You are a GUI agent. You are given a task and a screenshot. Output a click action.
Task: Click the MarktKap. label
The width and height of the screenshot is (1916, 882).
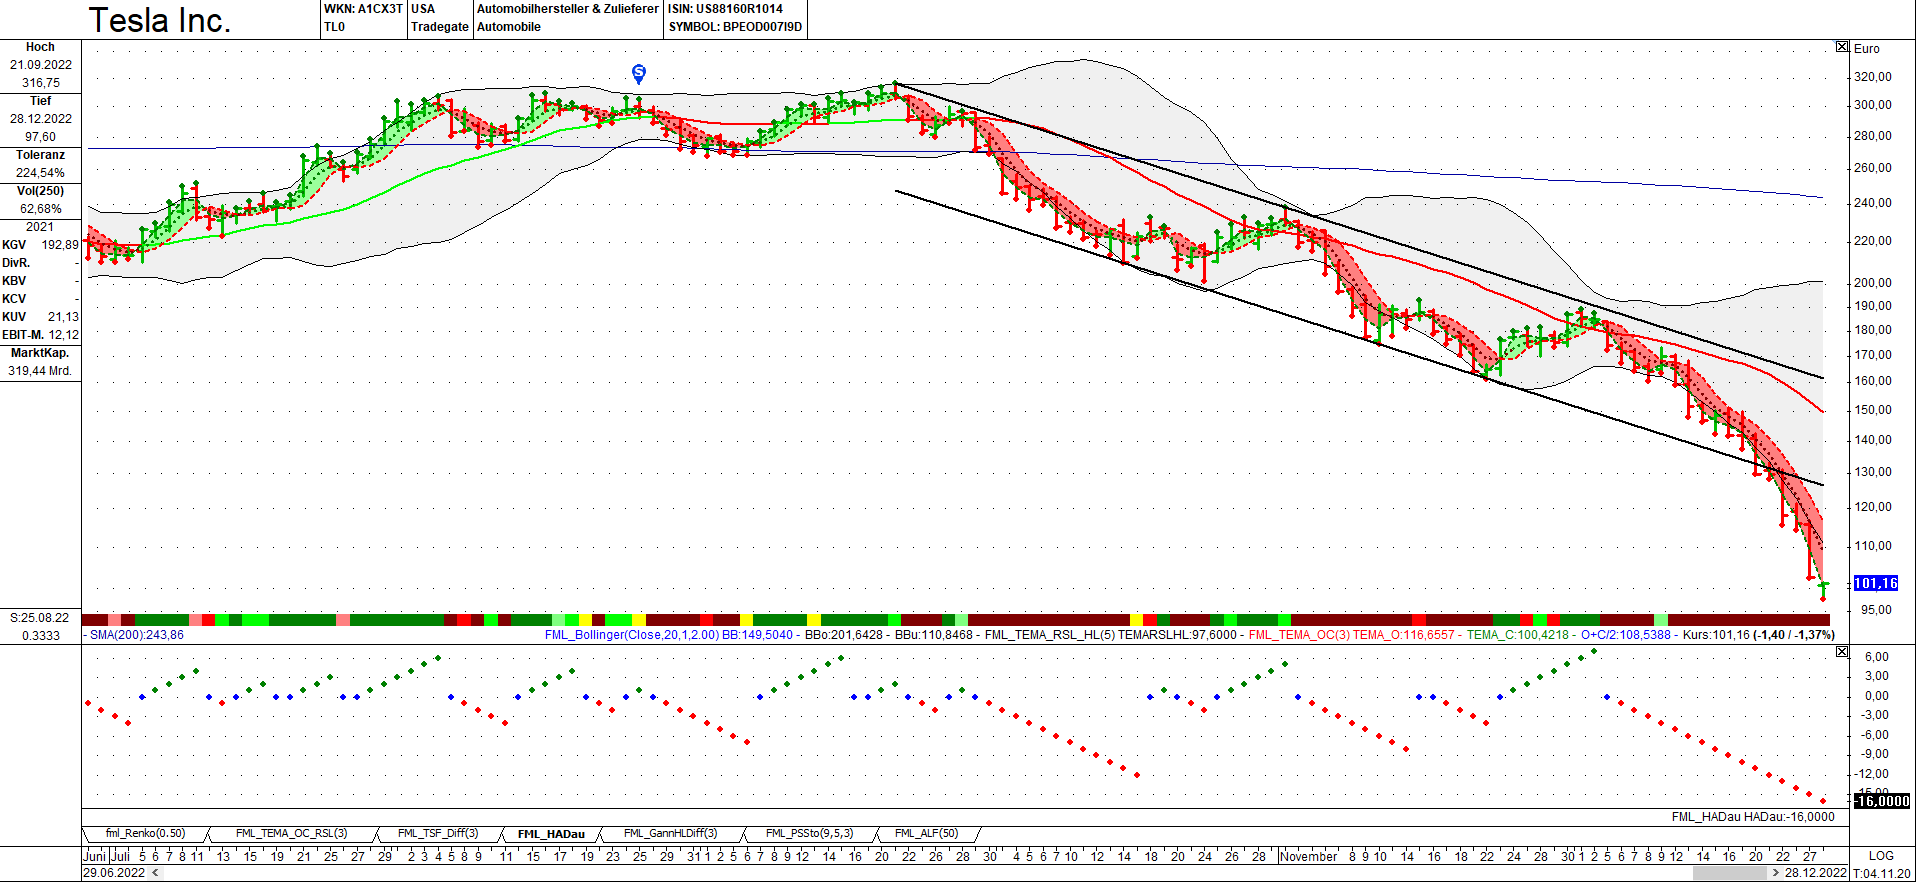(40, 353)
